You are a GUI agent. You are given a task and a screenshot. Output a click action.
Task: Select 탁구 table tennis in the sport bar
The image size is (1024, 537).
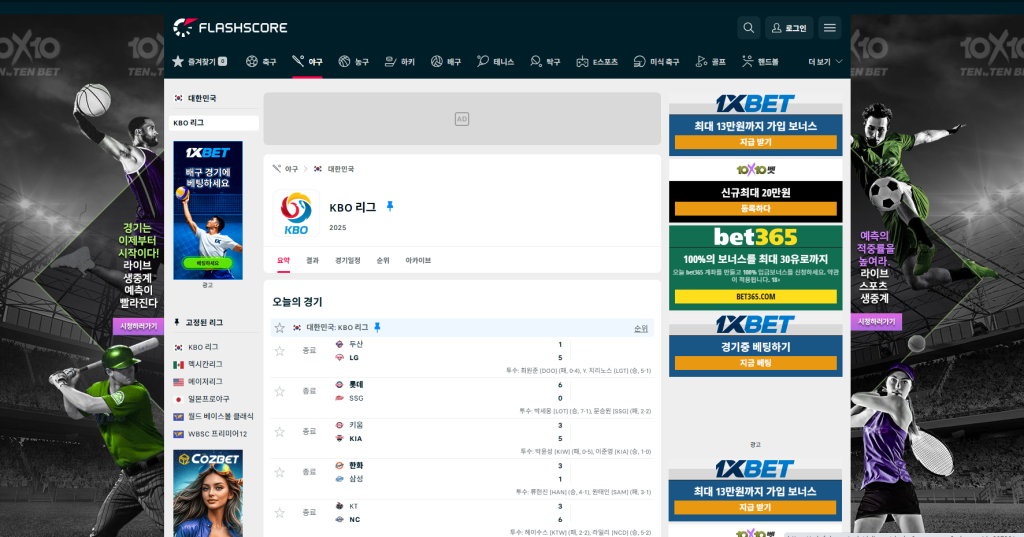click(x=545, y=61)
